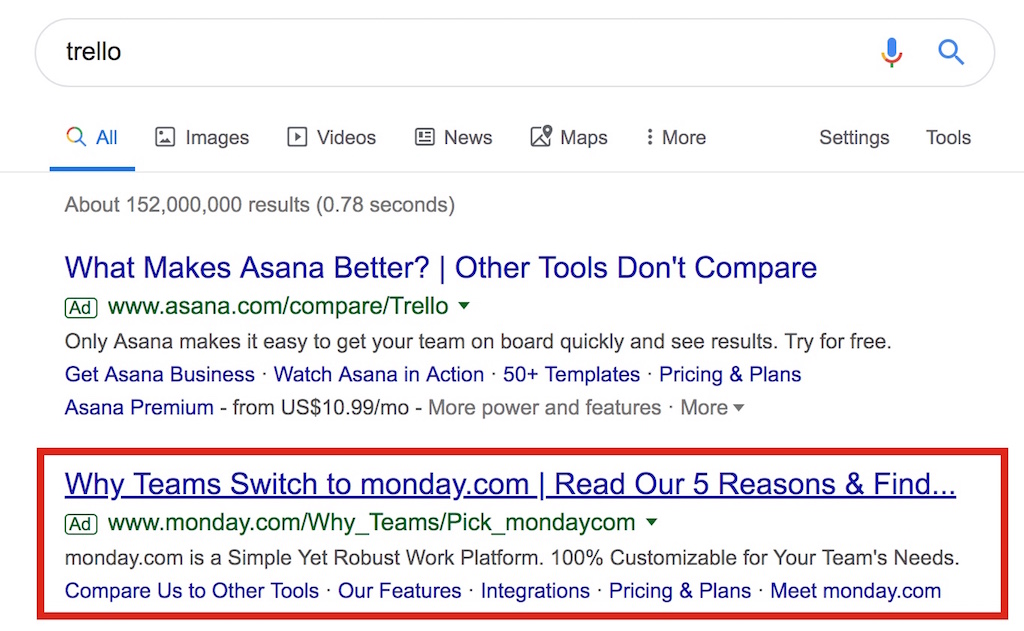Click the three-dot More icon
1024x631 pixels.
tap(649, 137)
